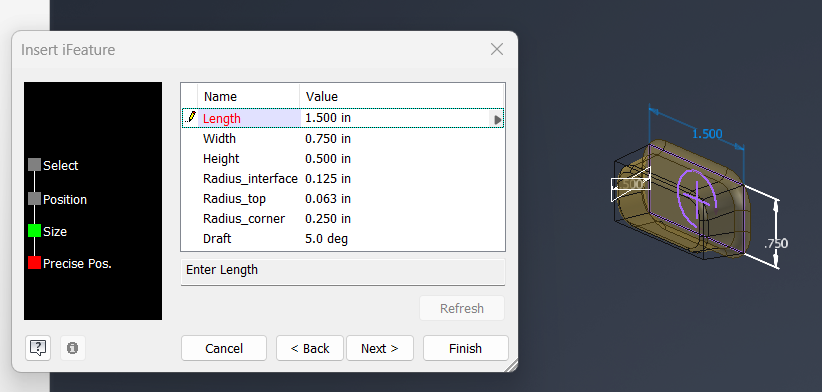Click the Cancel button
Screen dimensions: 822x392
[224, 349]
